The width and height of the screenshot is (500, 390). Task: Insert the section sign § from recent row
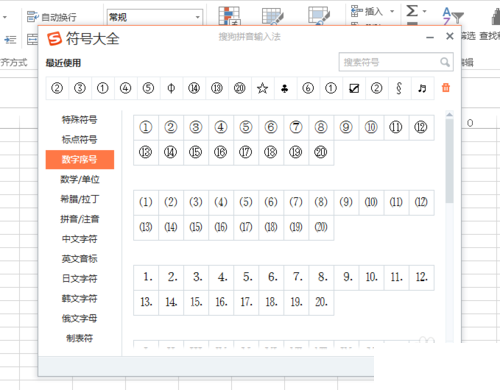(x=399, y=88)
